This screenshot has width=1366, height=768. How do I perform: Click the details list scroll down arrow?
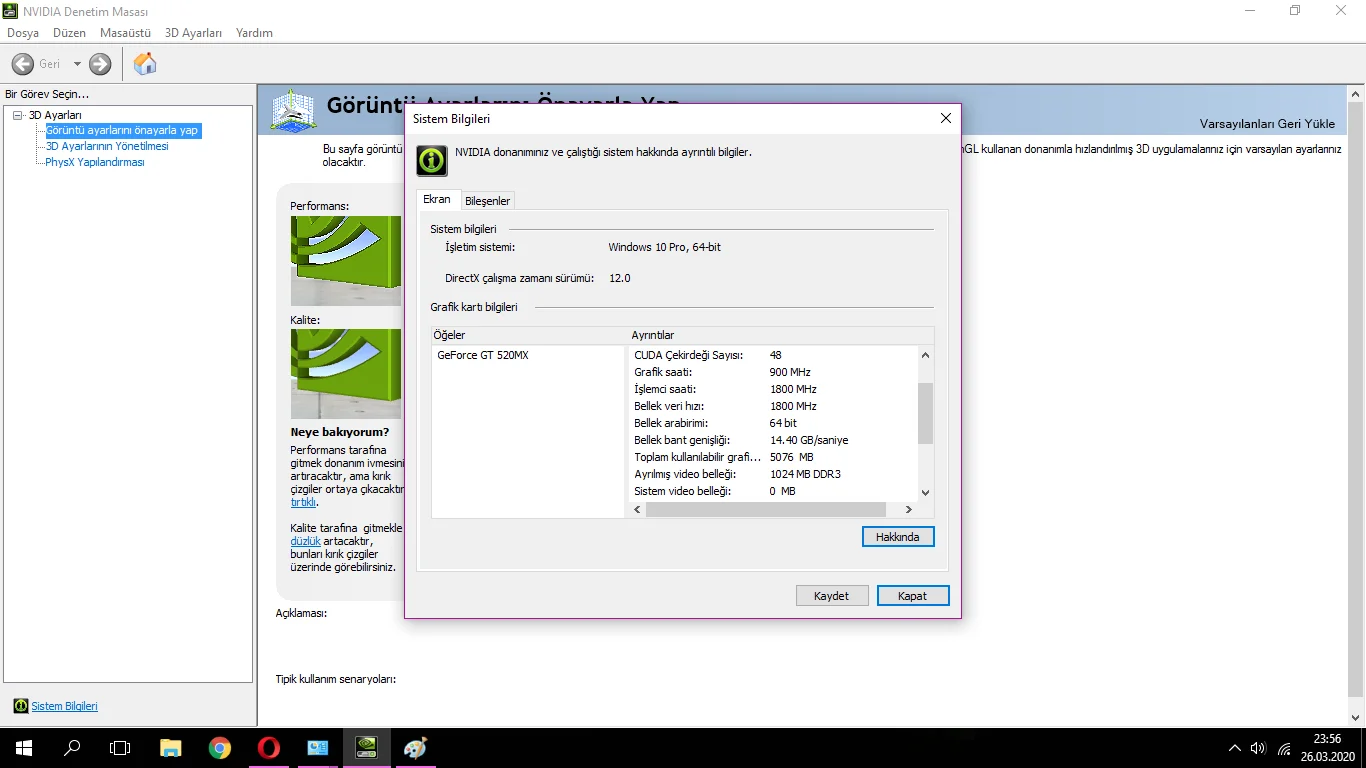(925, 492)
